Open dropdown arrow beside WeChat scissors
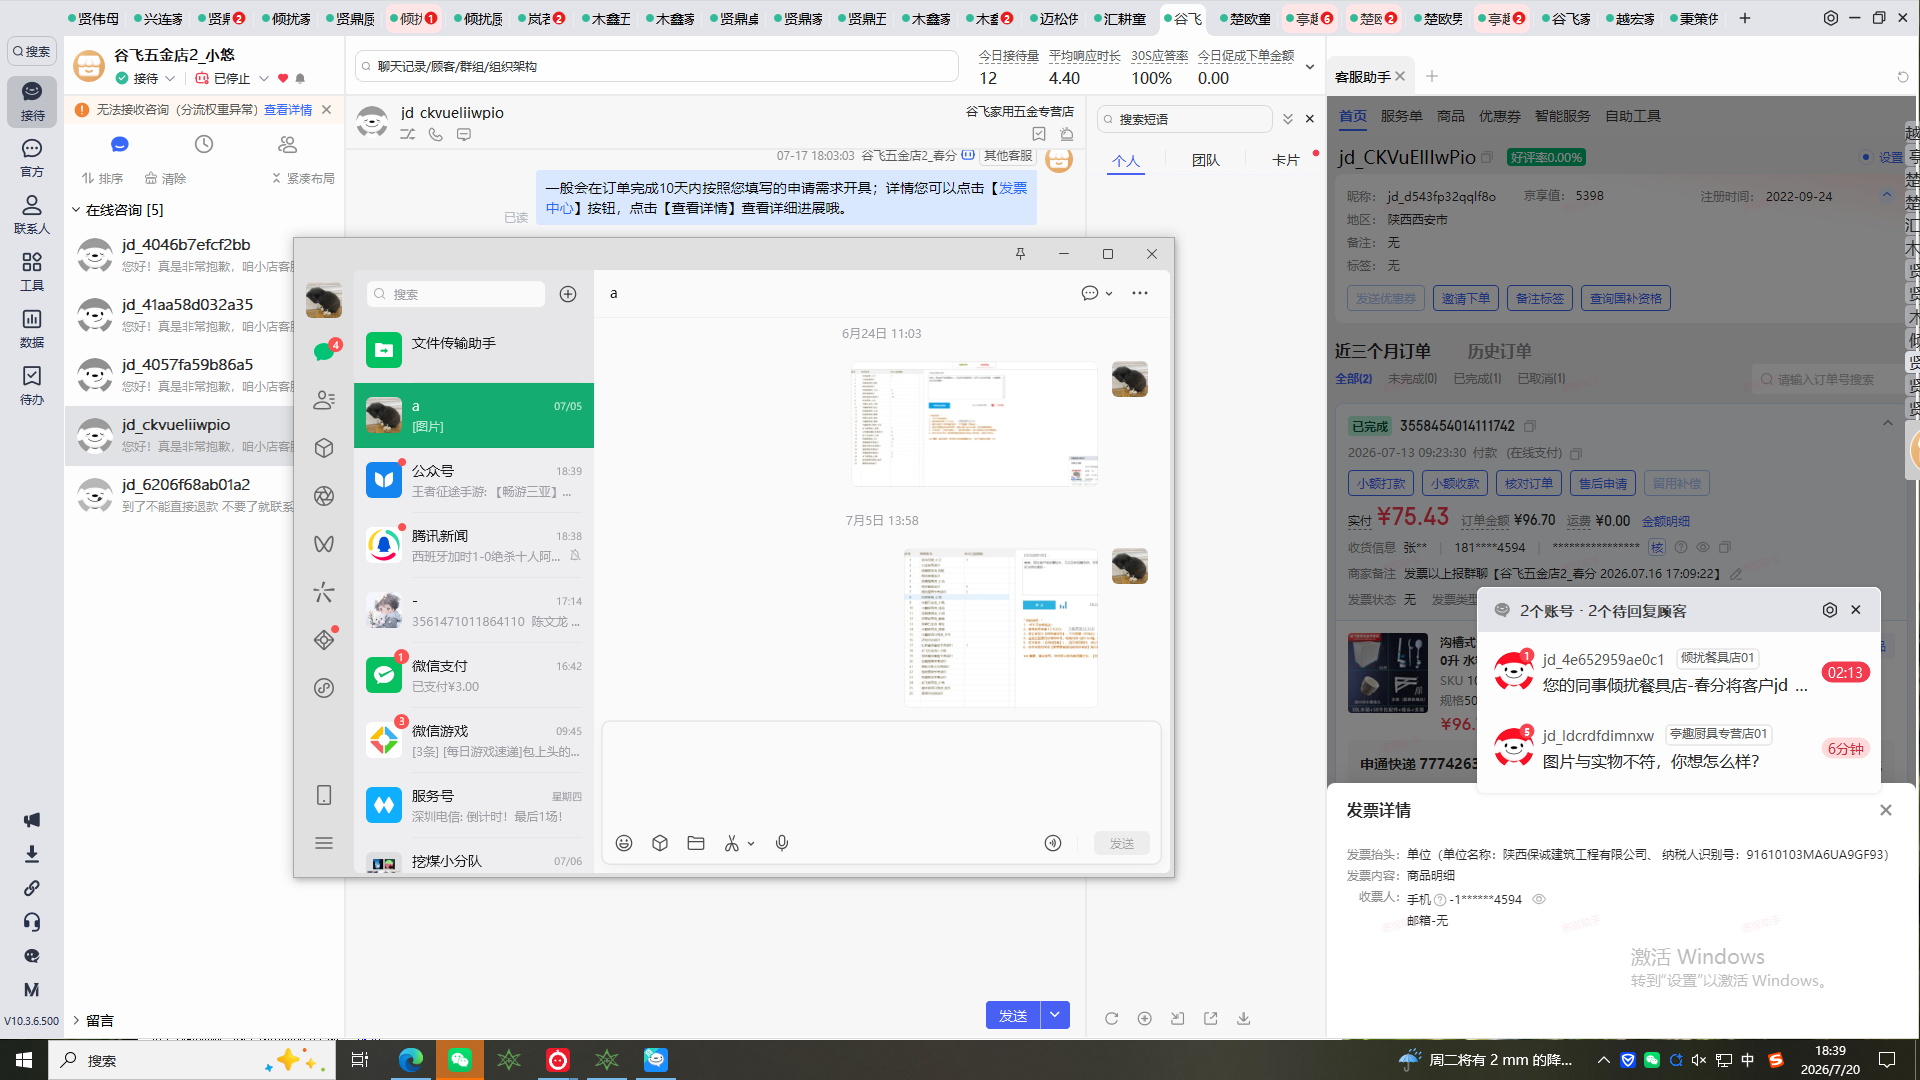 pyautogui.click(x=751, y=843)
